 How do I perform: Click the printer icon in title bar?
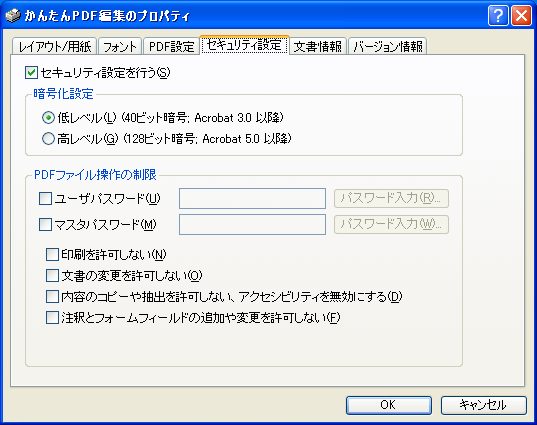[13, 15]
